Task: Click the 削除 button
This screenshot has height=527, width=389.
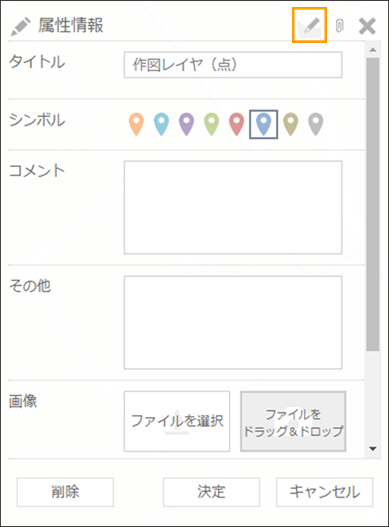Action: (65, 492)
